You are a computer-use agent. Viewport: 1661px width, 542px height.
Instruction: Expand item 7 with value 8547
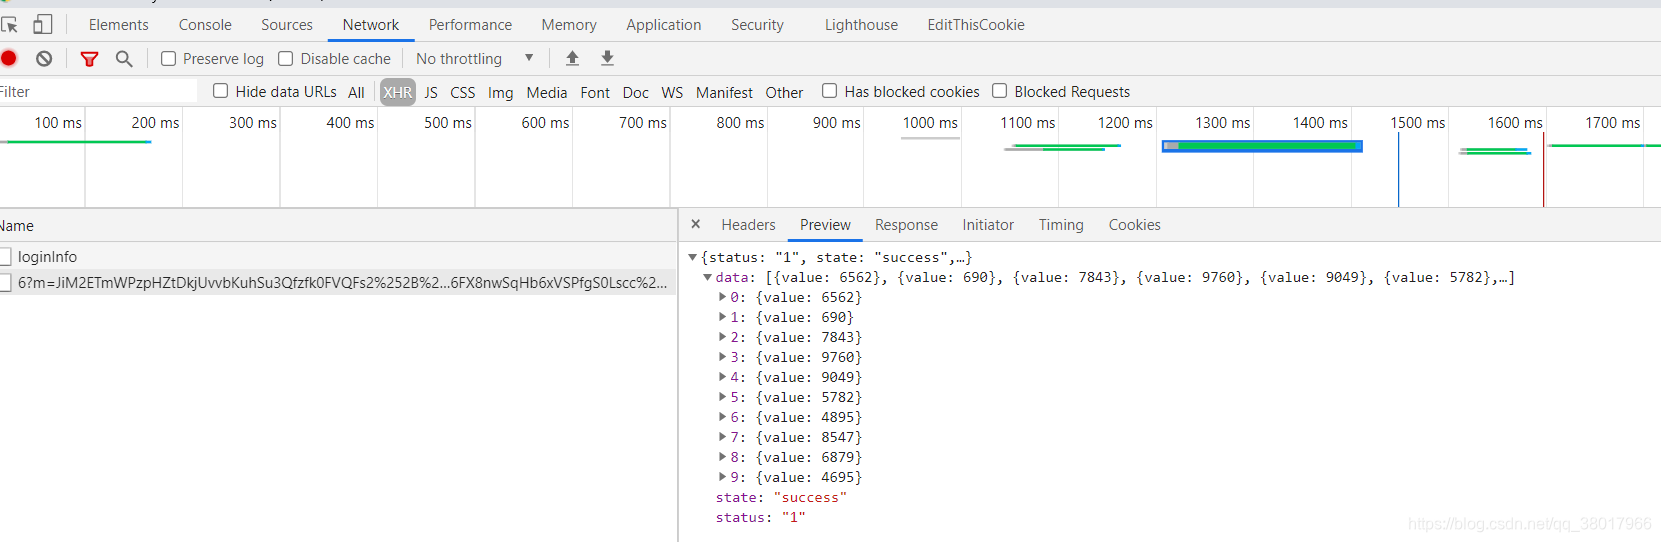click(x=723, y=437)
